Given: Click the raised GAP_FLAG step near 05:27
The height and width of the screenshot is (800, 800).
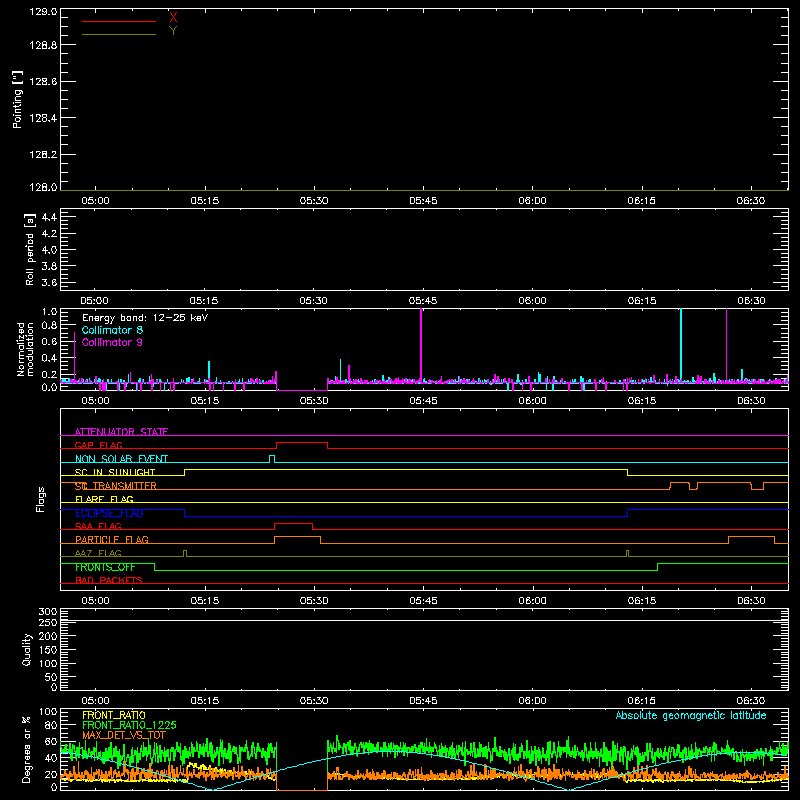Looking at the screenshot, I should tap(302, 443).
